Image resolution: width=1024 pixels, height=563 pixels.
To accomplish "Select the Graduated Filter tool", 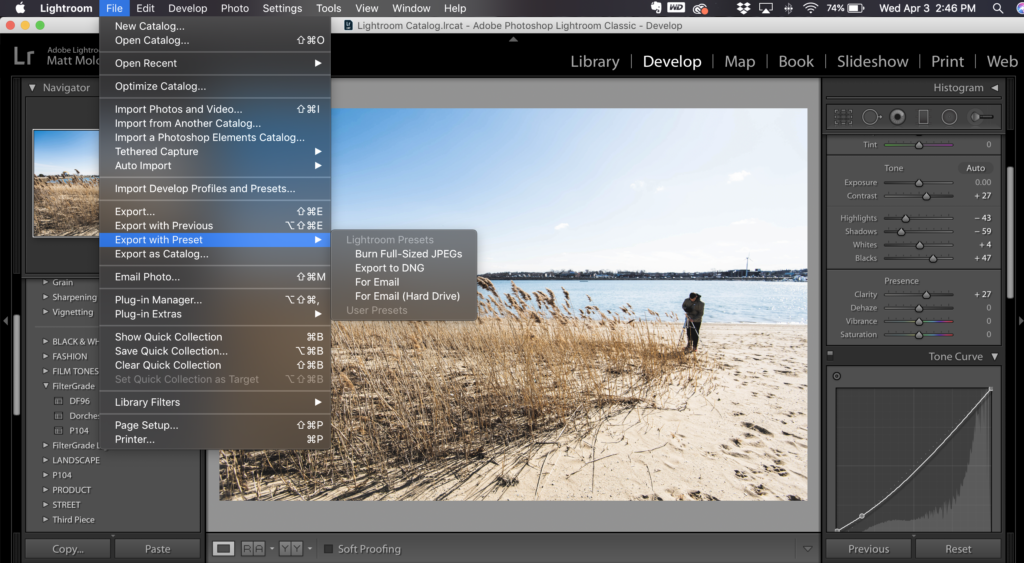I will (x=923, y=117).
